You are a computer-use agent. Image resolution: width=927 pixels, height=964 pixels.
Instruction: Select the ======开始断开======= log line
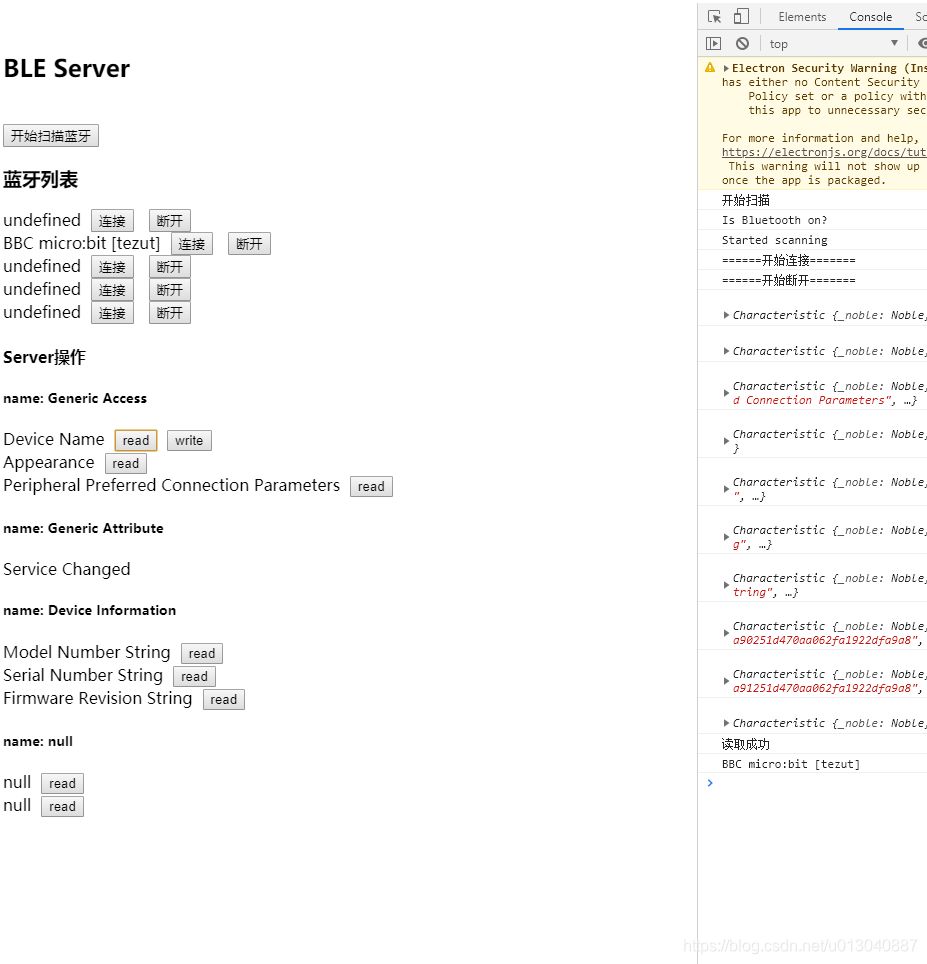[789, 280]
